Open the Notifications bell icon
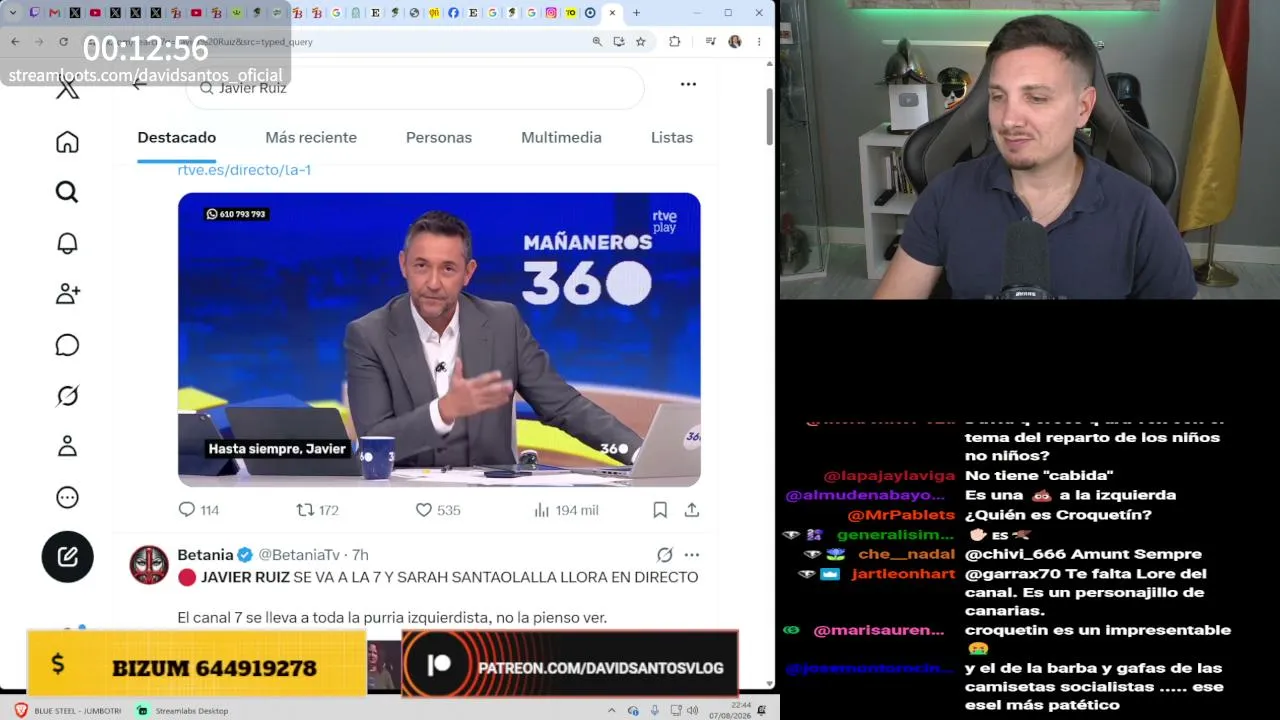This screenshot has width=1280, height=720. point(67,243)
